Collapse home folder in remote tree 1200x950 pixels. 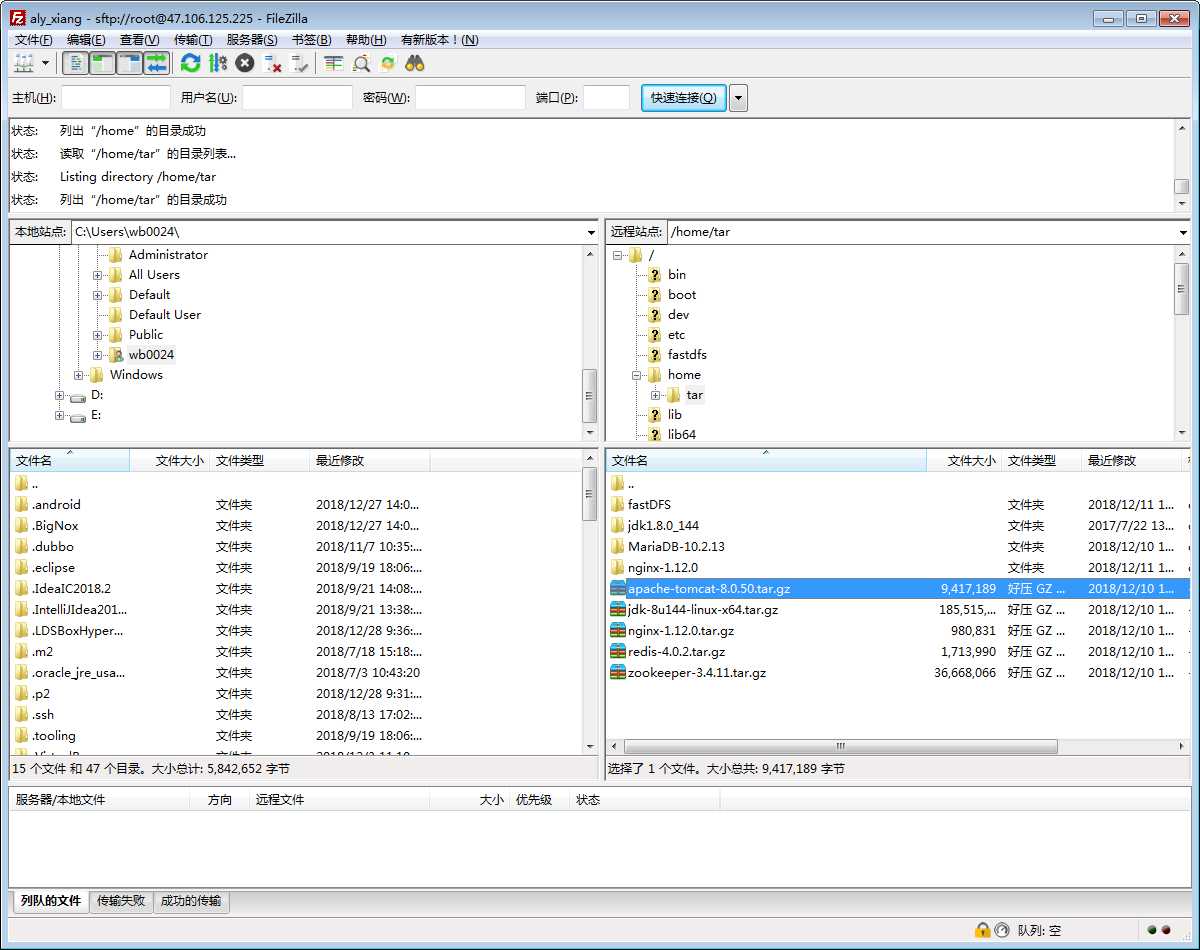click(x=637, y=375)
